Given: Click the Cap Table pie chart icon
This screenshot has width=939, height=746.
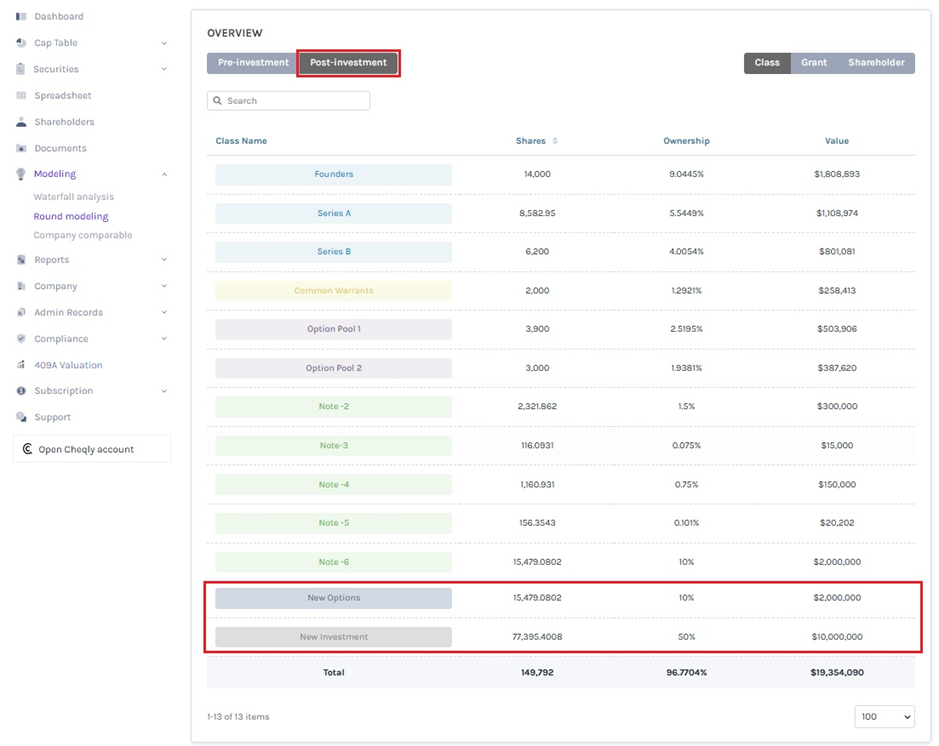Looking at the screenshot, I should point(22,43).
